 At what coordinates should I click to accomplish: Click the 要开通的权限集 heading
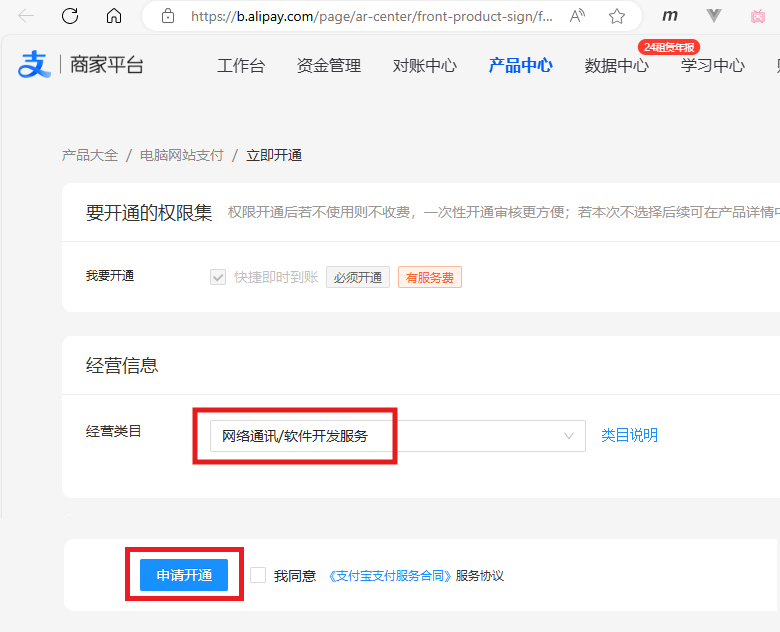pyautogui.click(x=149, y=213)
